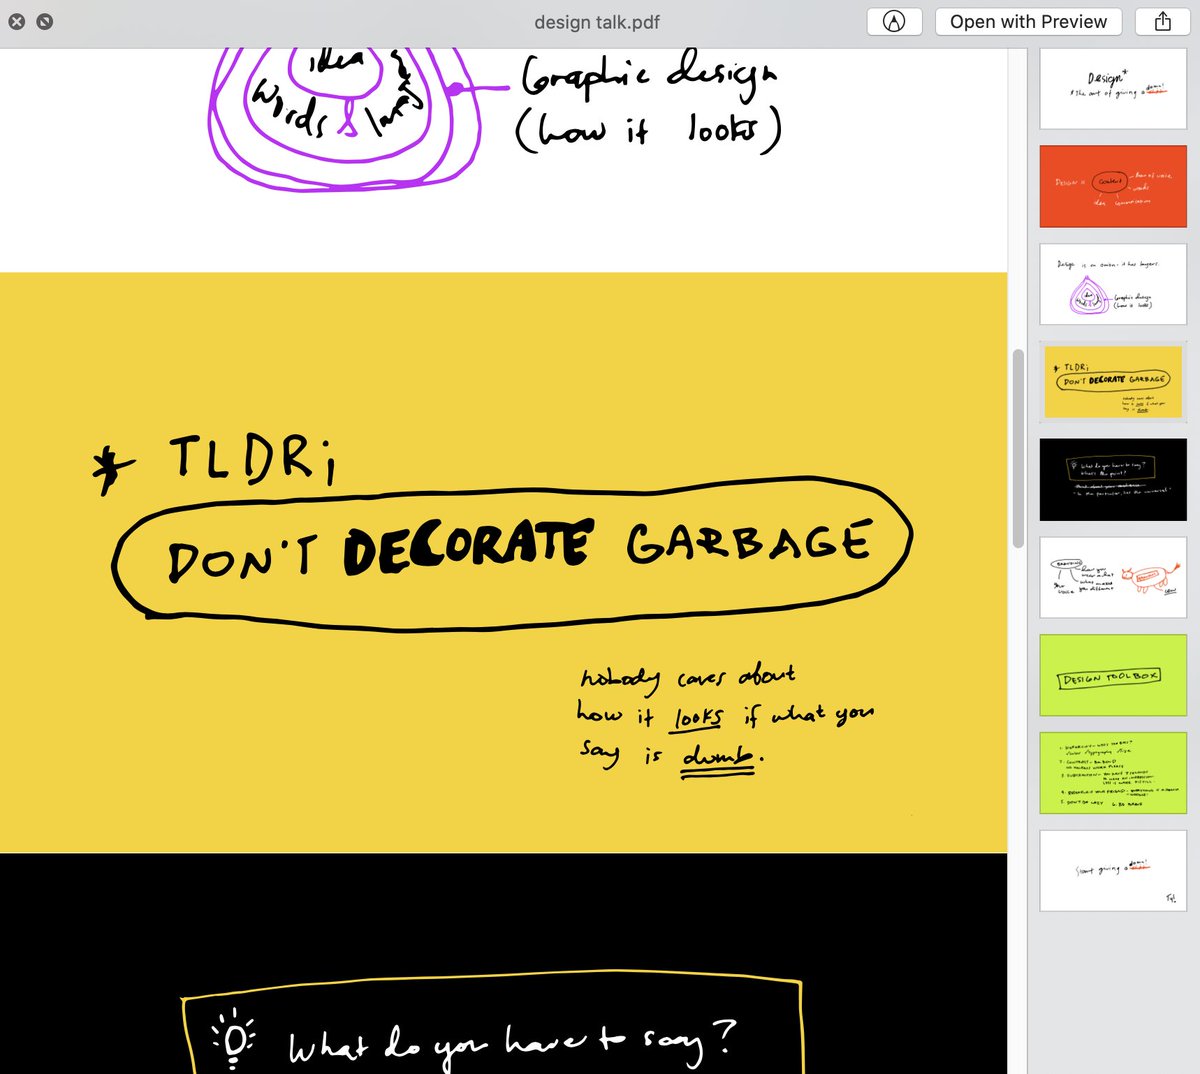Select the cow sketch slide thumbnail
The image size is (1200, 1074).
[1112, 577]
